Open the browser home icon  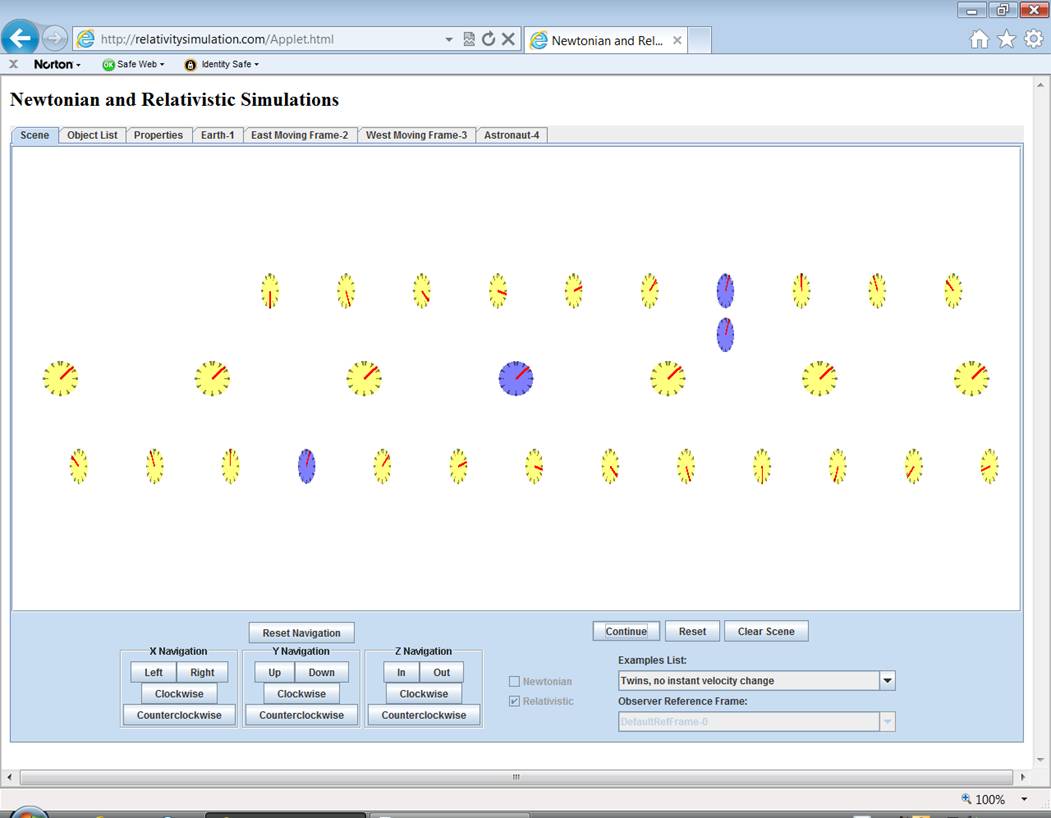click(979, 39)
